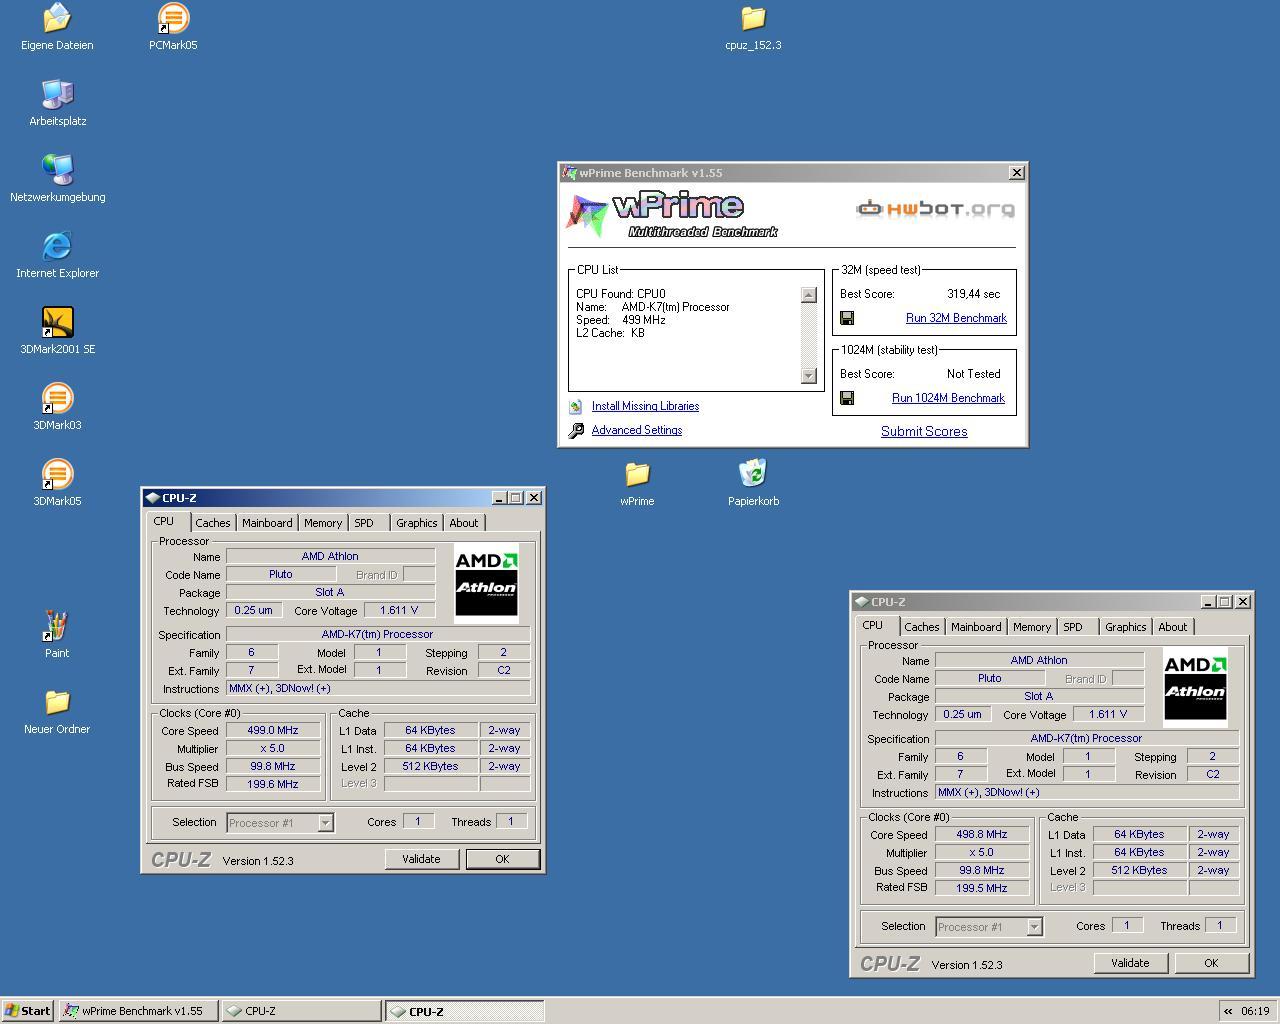This screenshot has width=1280, height=1024.
Task: Select first CPU-Z taskbar button
Action: point(301,1011)
